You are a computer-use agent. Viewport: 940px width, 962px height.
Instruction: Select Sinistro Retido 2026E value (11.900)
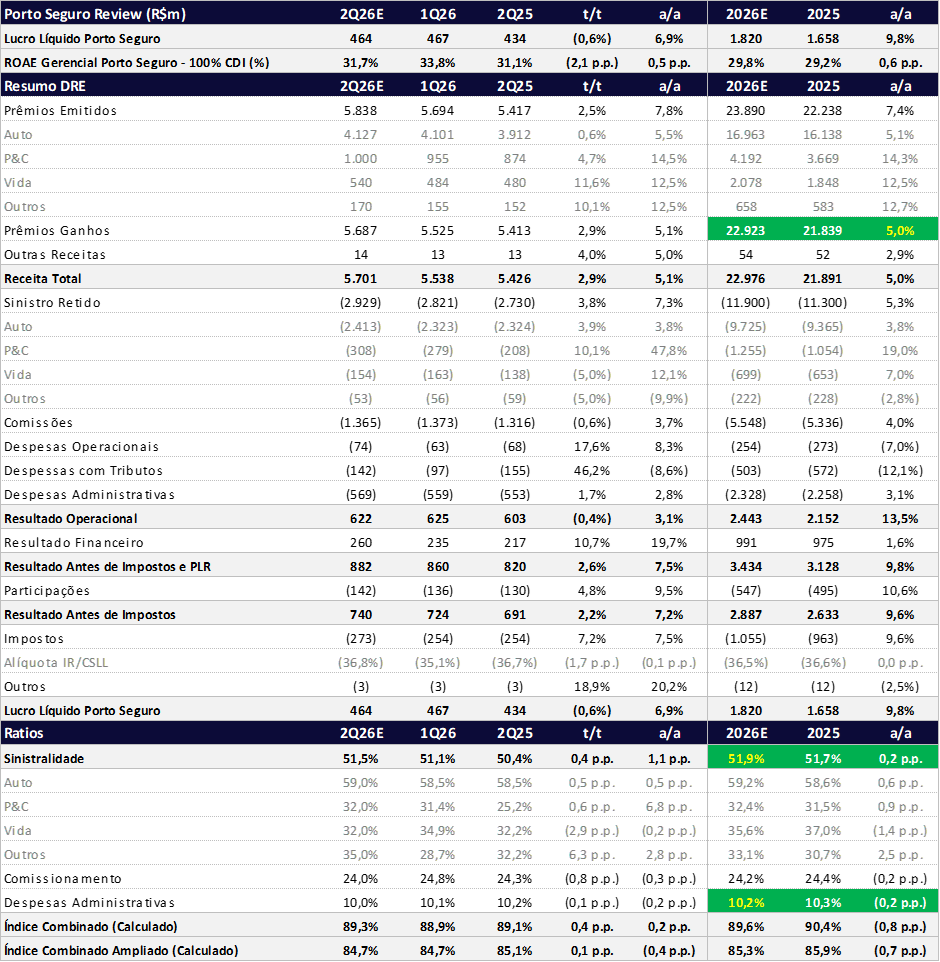point(746,302)
